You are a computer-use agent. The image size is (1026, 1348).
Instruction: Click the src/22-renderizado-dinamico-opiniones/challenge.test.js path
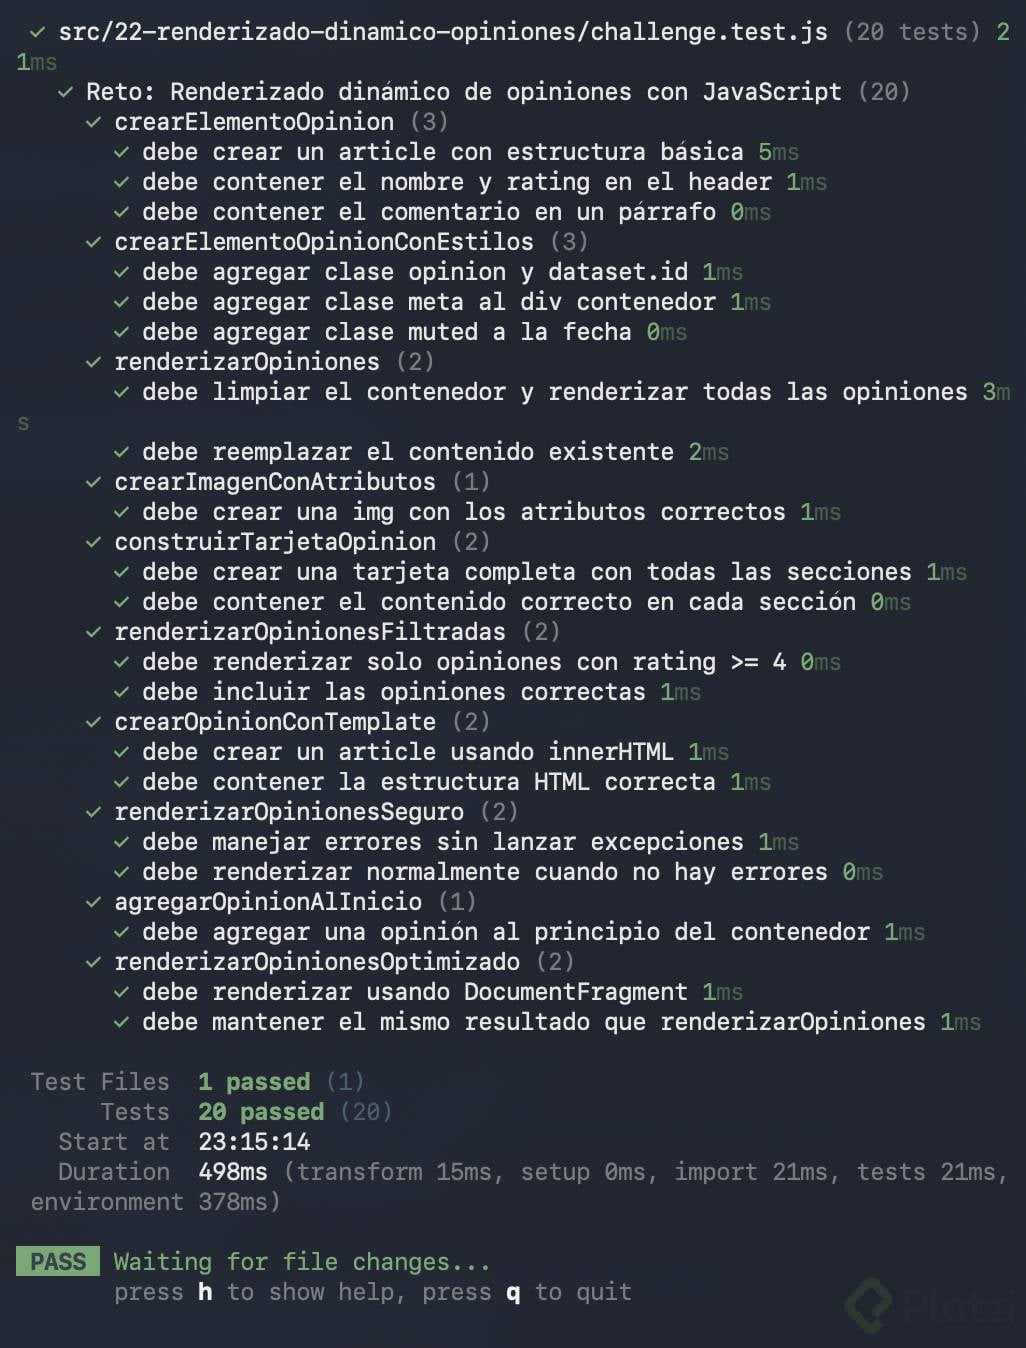[443, 32]
